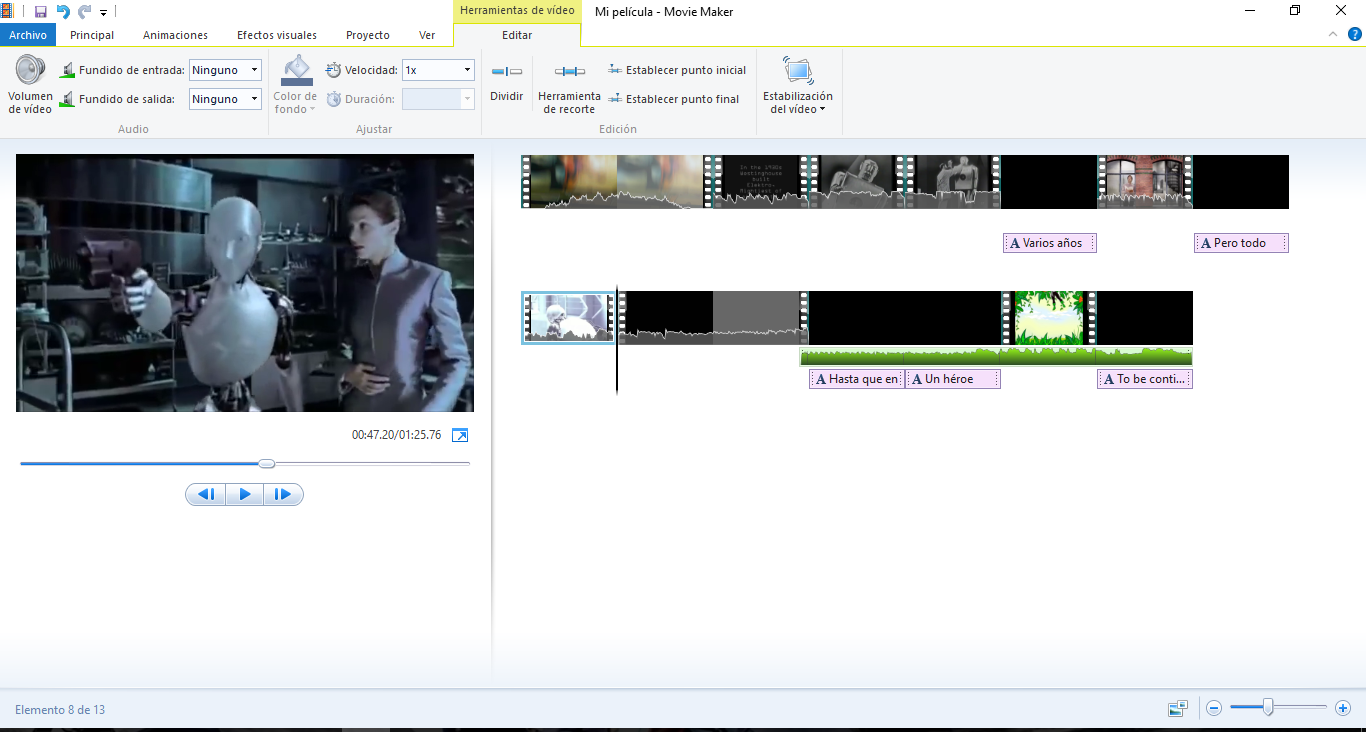This screenshot has width=1366, height=732.
Task: Select the 'Hasta que en' caption
Action: [x=857, y=379]
